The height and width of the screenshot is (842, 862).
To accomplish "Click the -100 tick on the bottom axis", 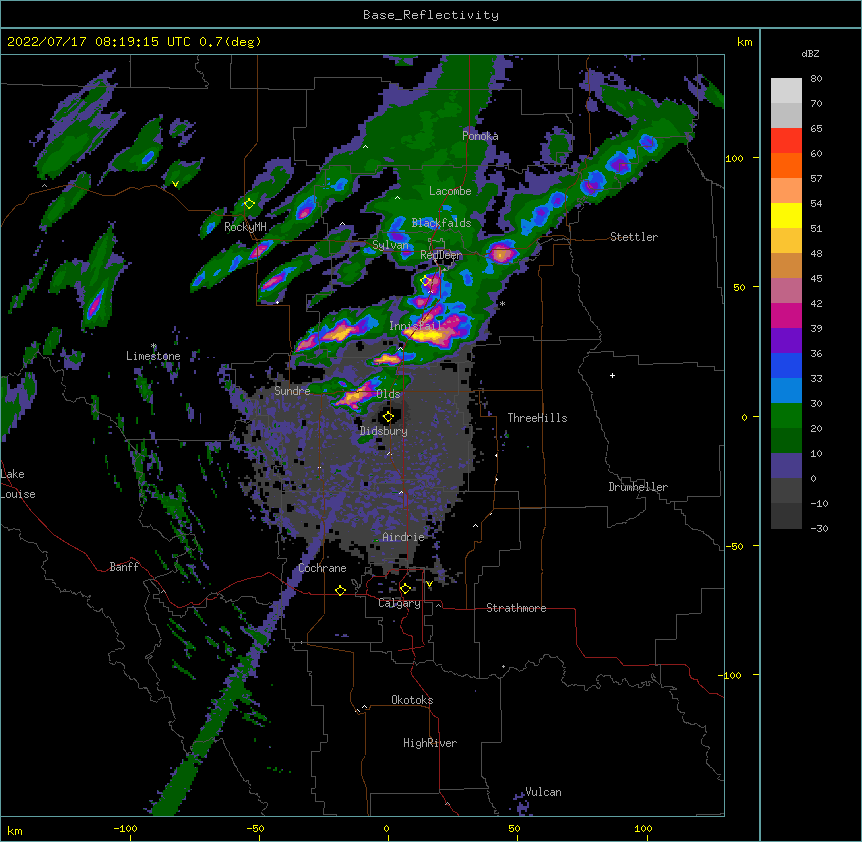I will click(x=125, y=829).
